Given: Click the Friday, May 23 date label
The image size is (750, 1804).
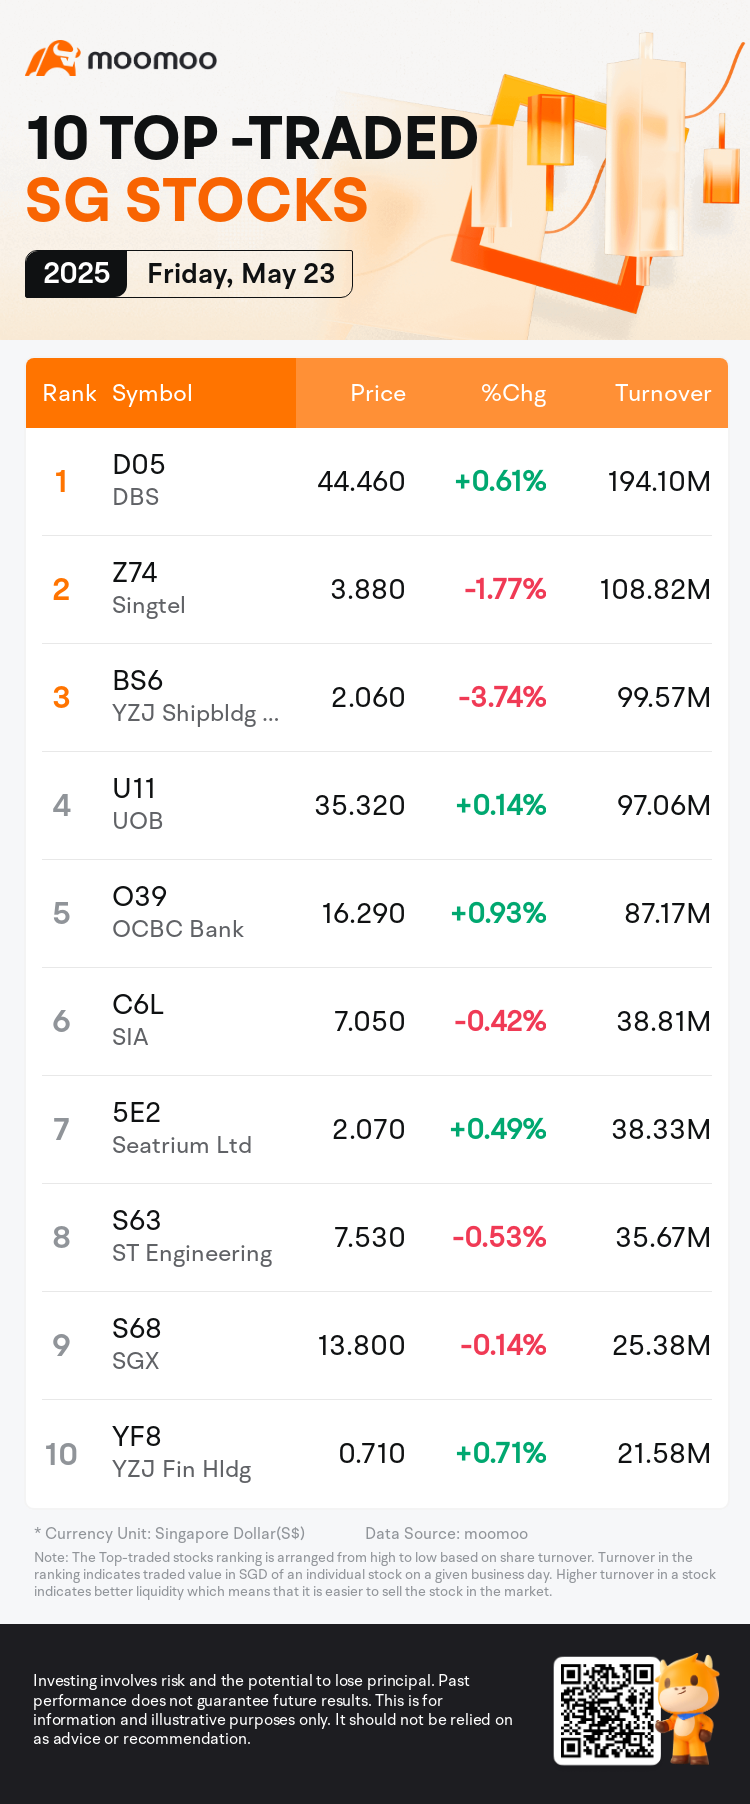Looking at the screenshot, I should (241, 274).
